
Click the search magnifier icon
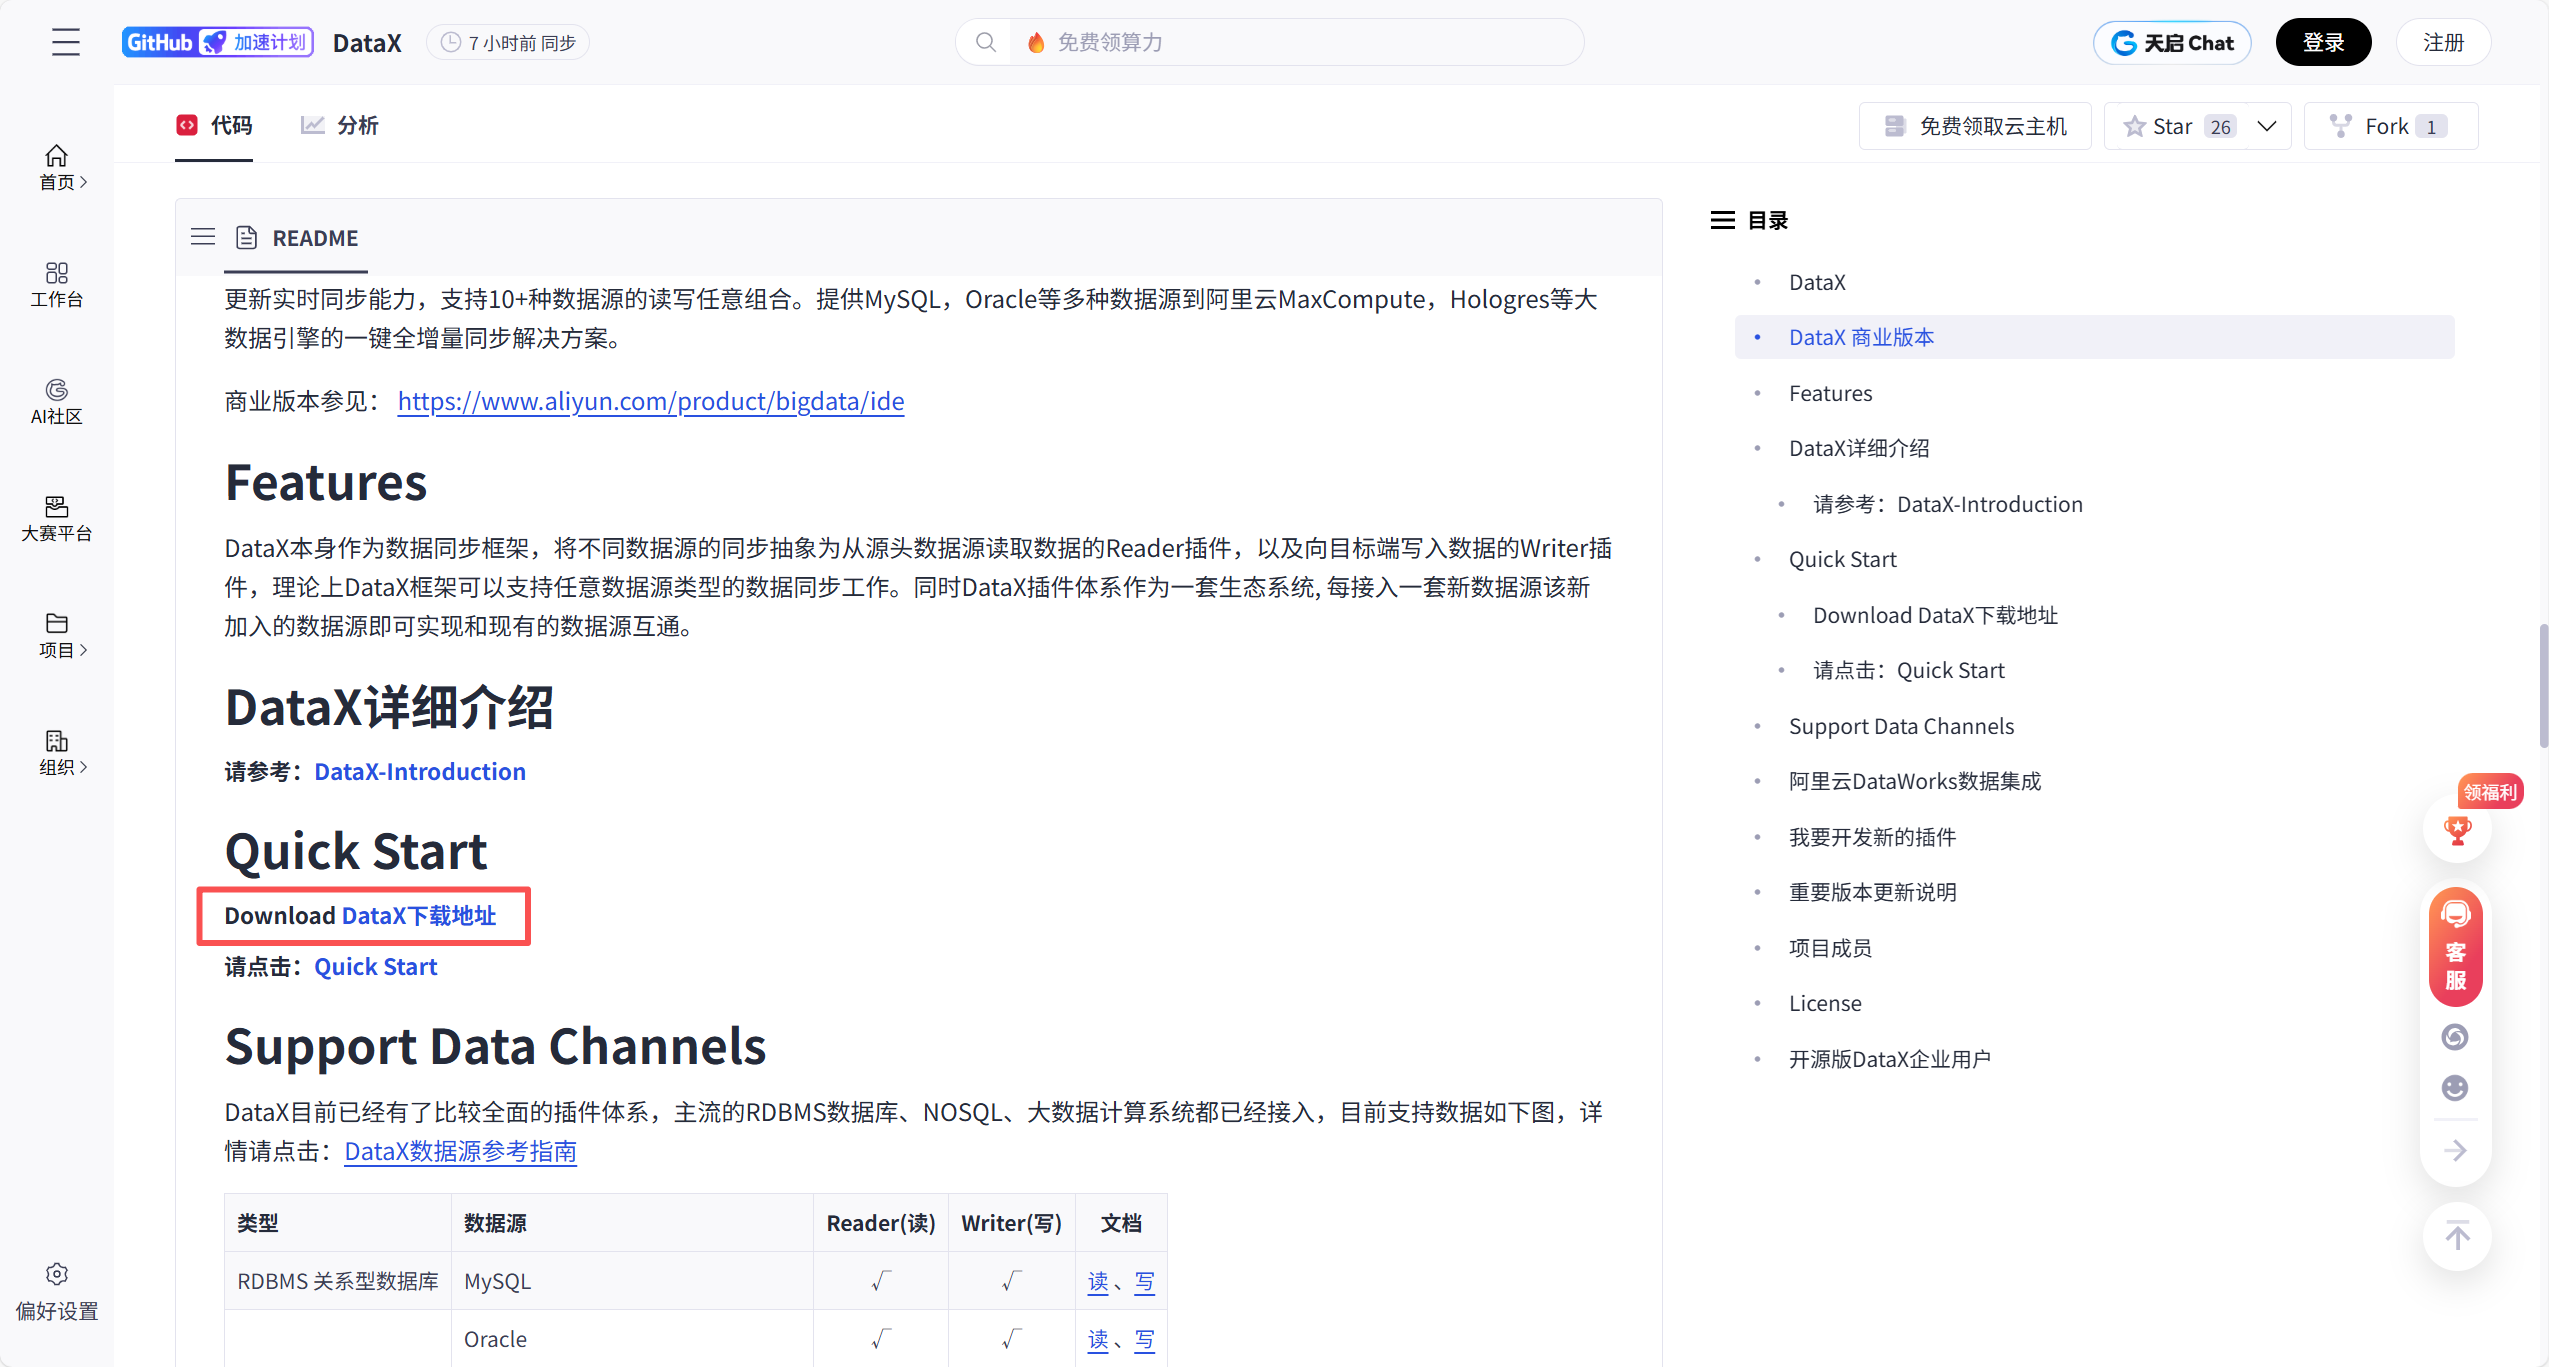pos(986,42)
